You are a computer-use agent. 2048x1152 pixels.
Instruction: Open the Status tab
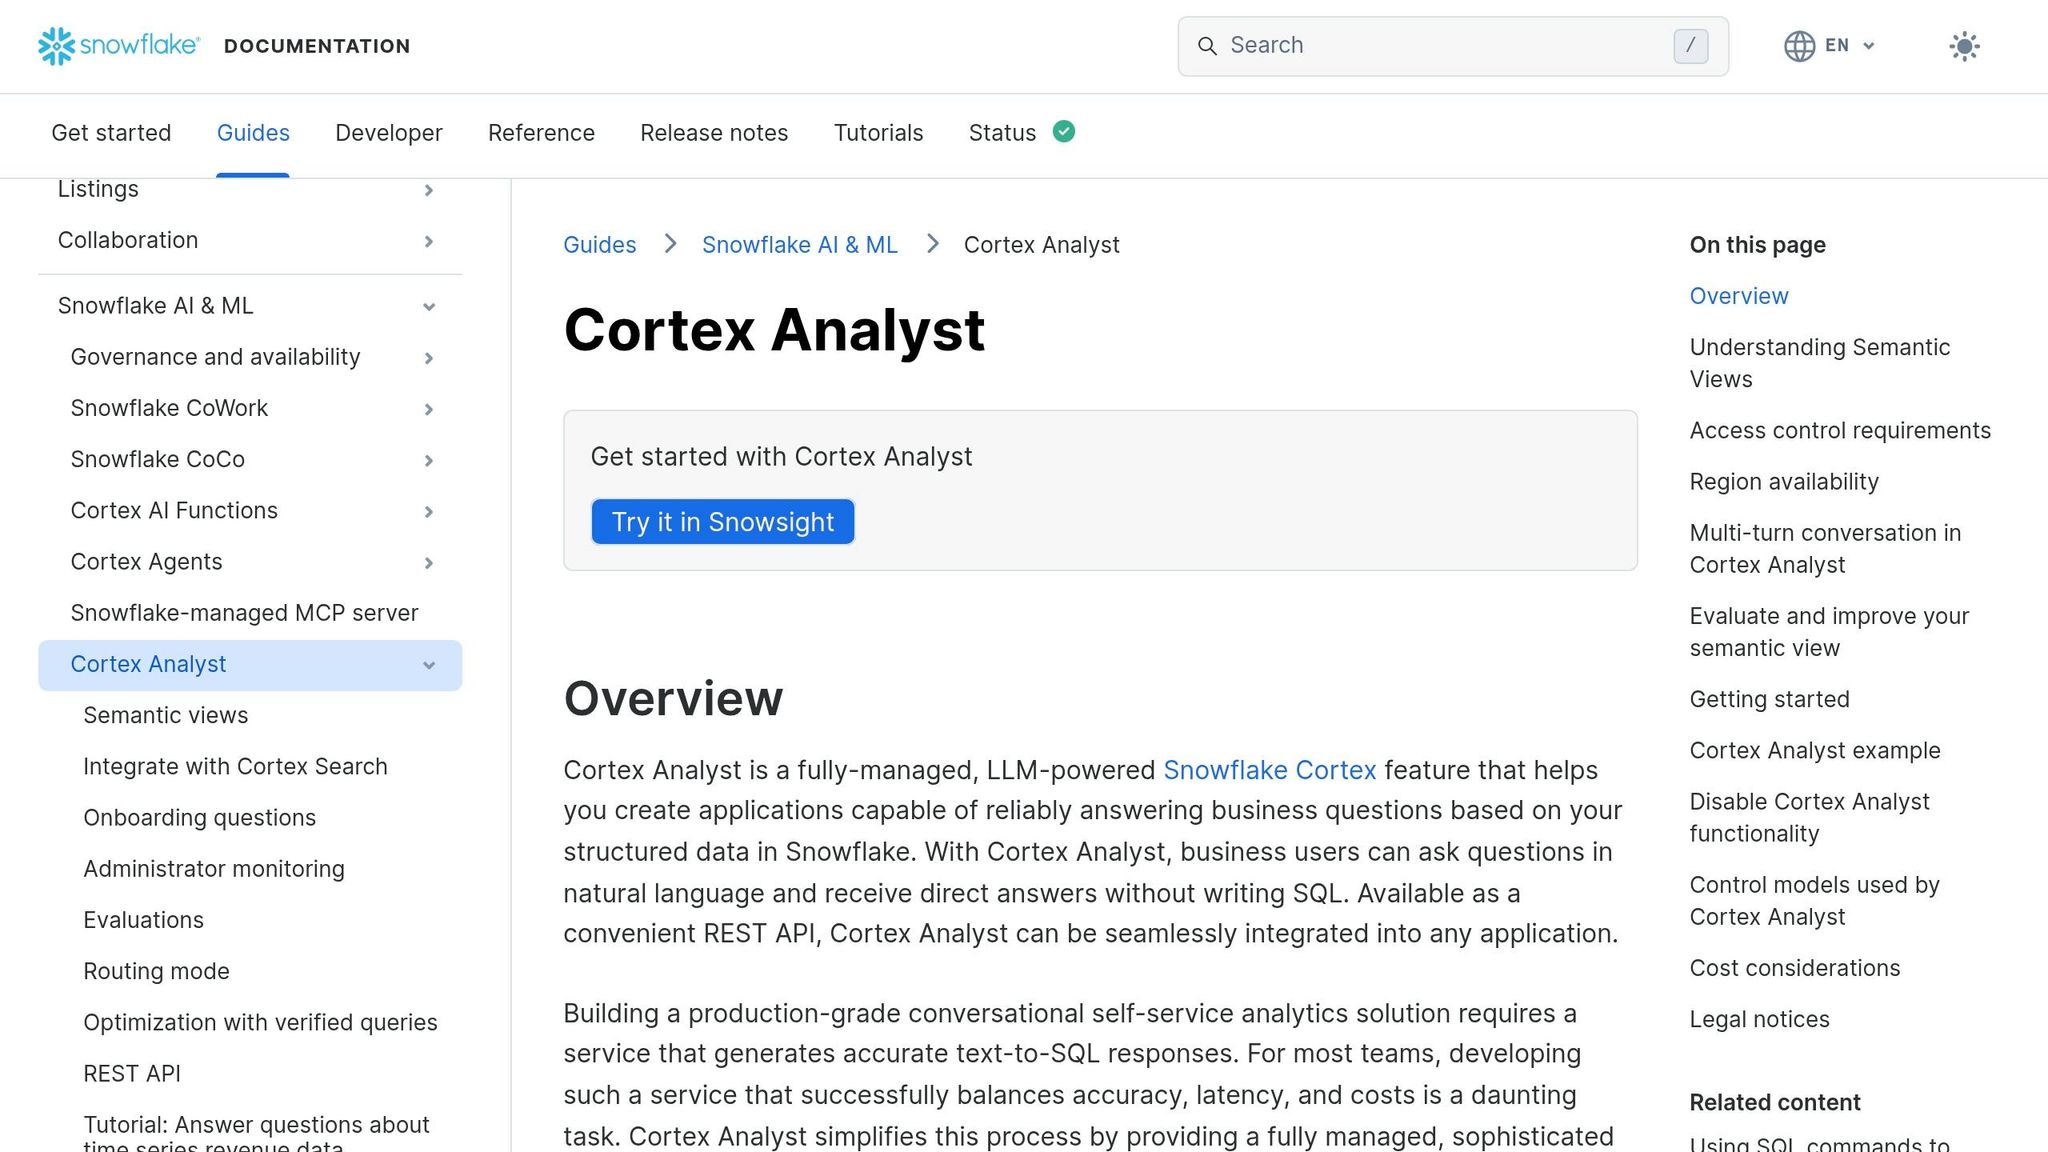1002,133
